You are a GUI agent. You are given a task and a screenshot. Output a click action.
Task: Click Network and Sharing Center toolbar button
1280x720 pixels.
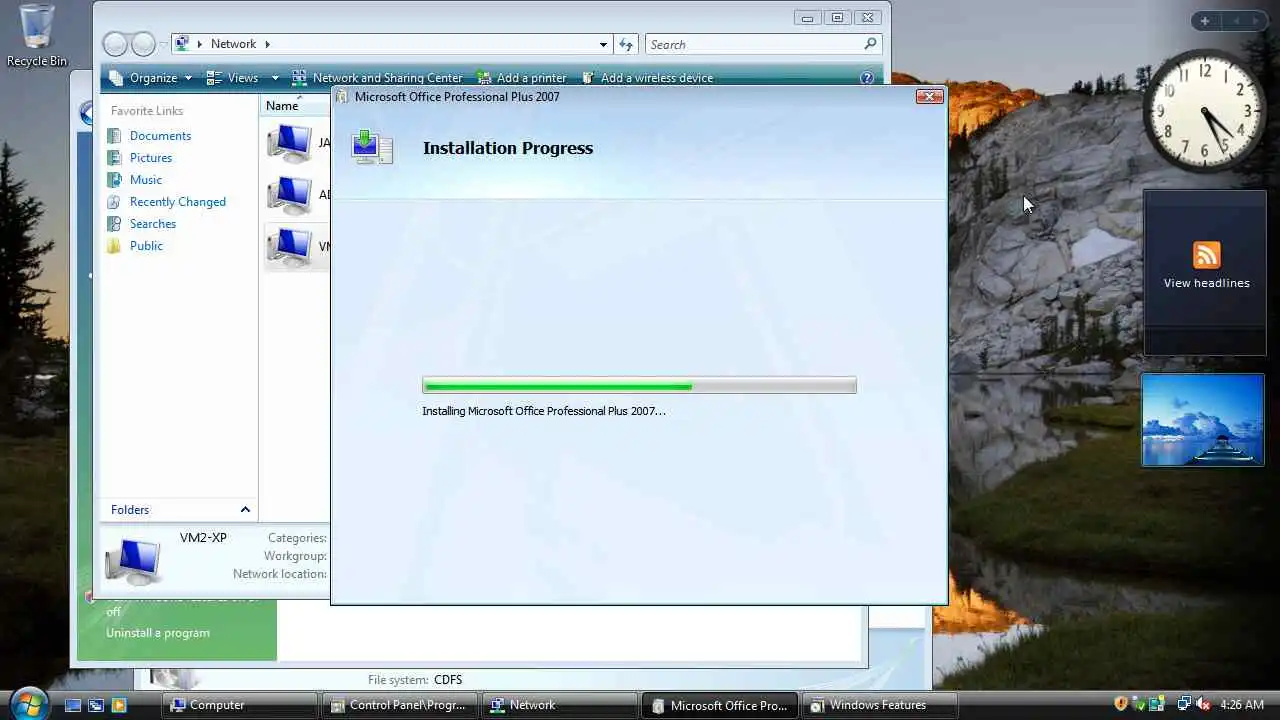coord(377,78)
